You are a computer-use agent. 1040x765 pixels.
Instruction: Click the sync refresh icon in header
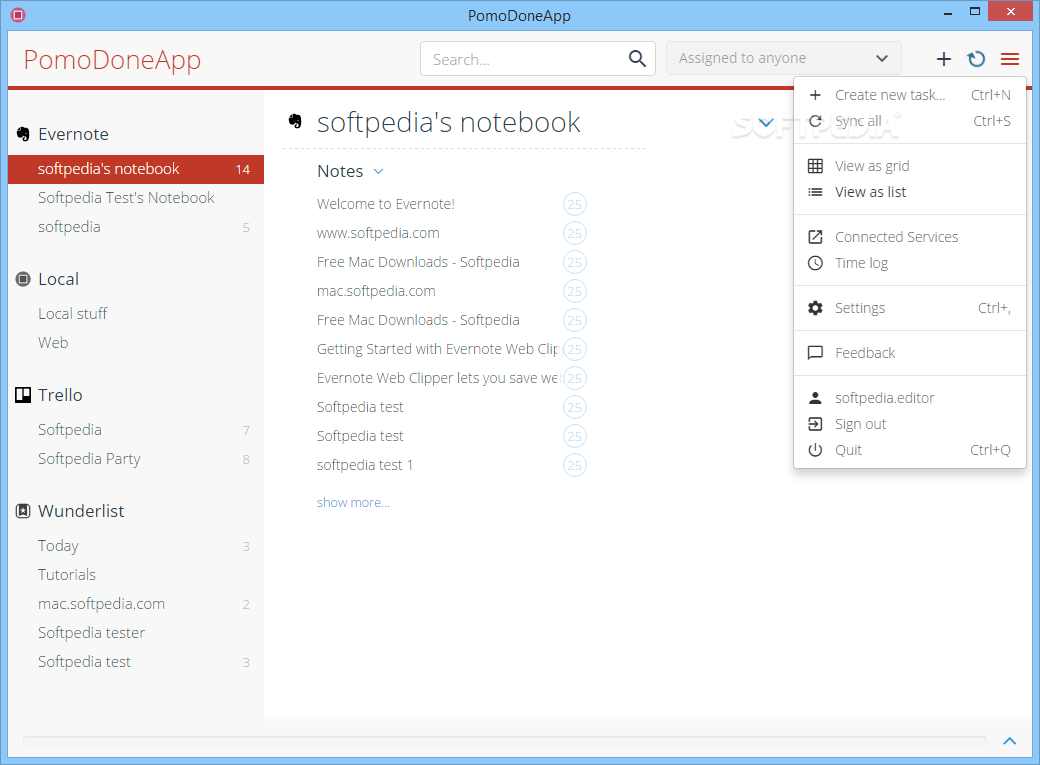(x=976, y=59)
